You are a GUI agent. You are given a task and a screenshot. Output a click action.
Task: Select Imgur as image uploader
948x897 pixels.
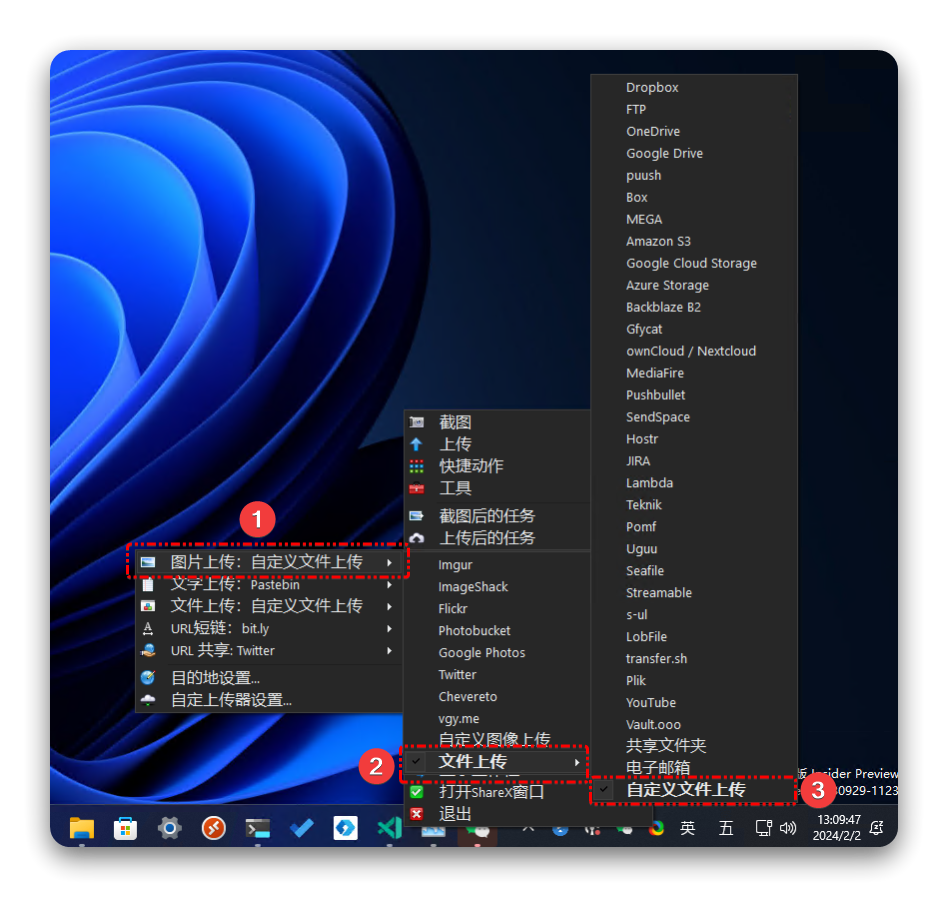point(455,565)
